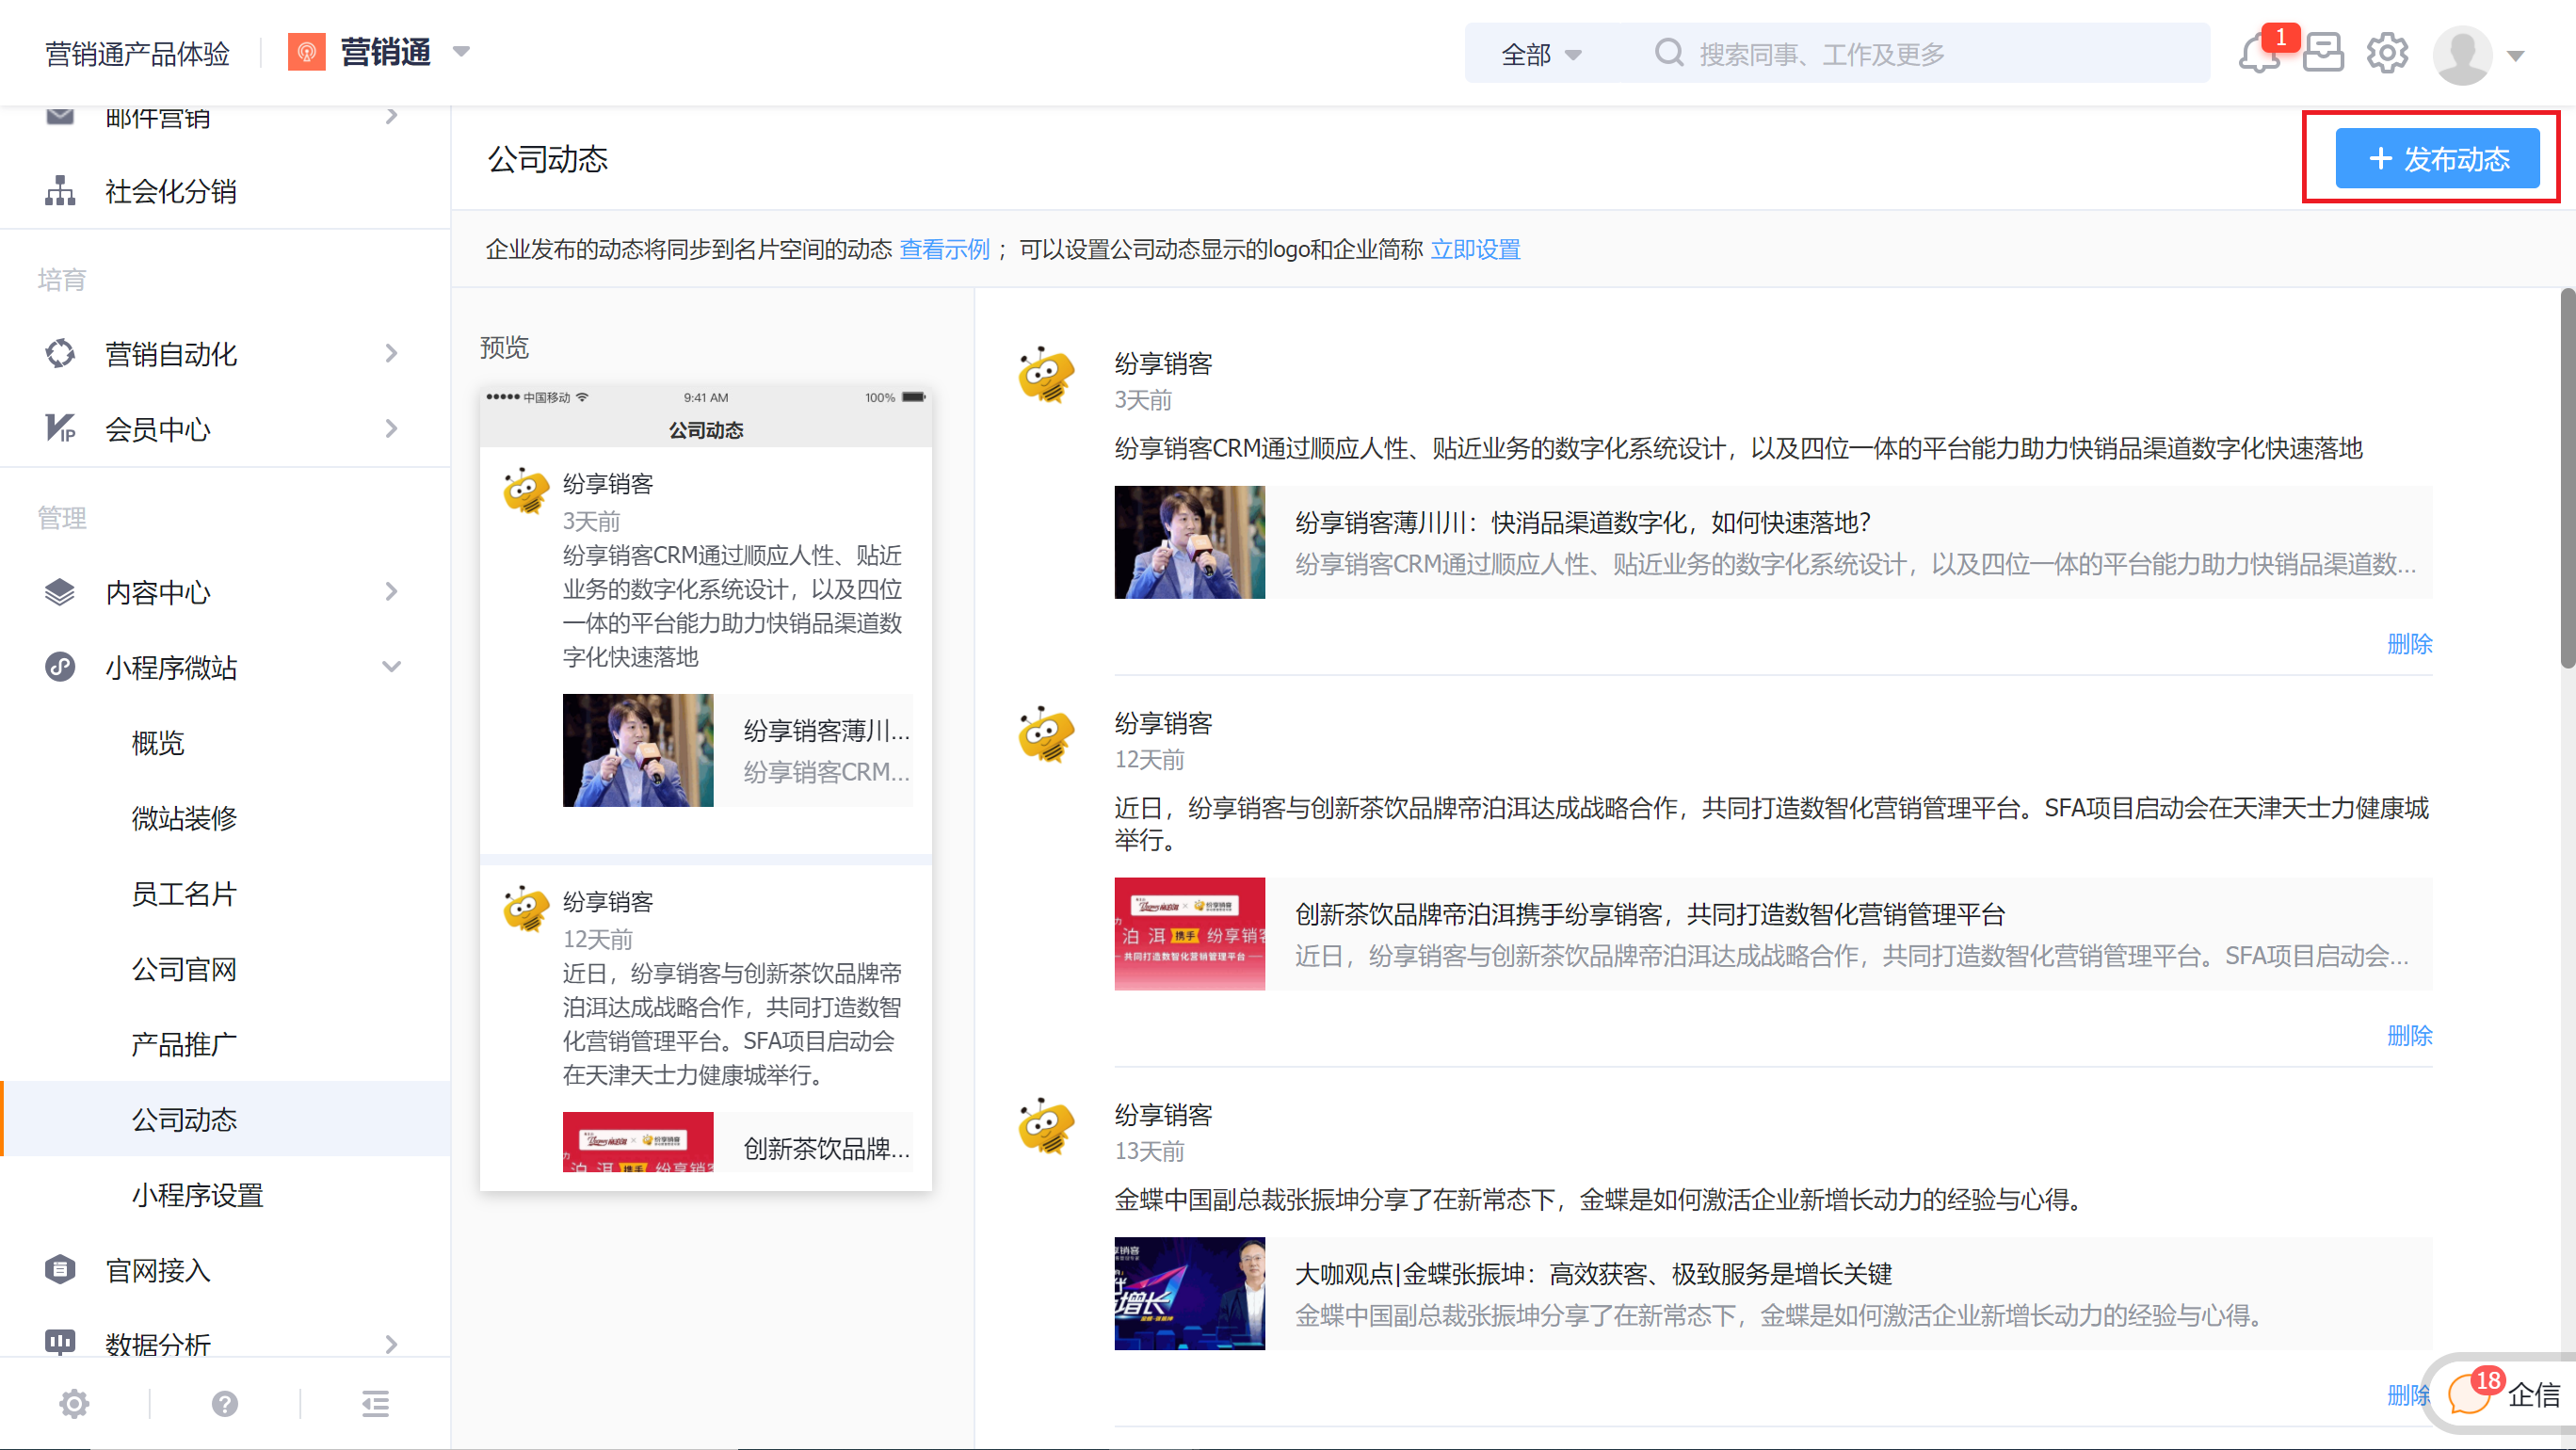The height and width of the screenshot is (1450, 2576).
Task: Delete the 12天前 post via 删除
Action: 2409,1035
